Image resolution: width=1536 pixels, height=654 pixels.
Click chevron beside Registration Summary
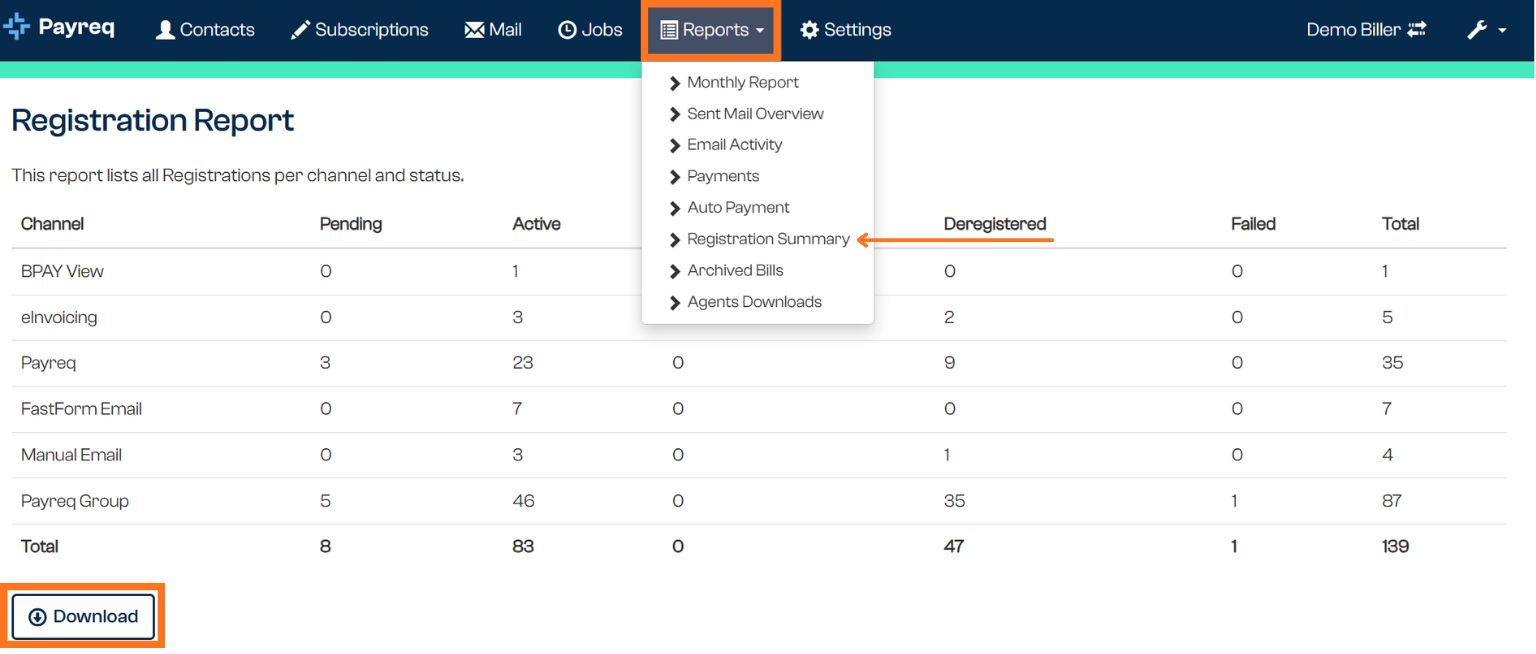click(675, 240)
